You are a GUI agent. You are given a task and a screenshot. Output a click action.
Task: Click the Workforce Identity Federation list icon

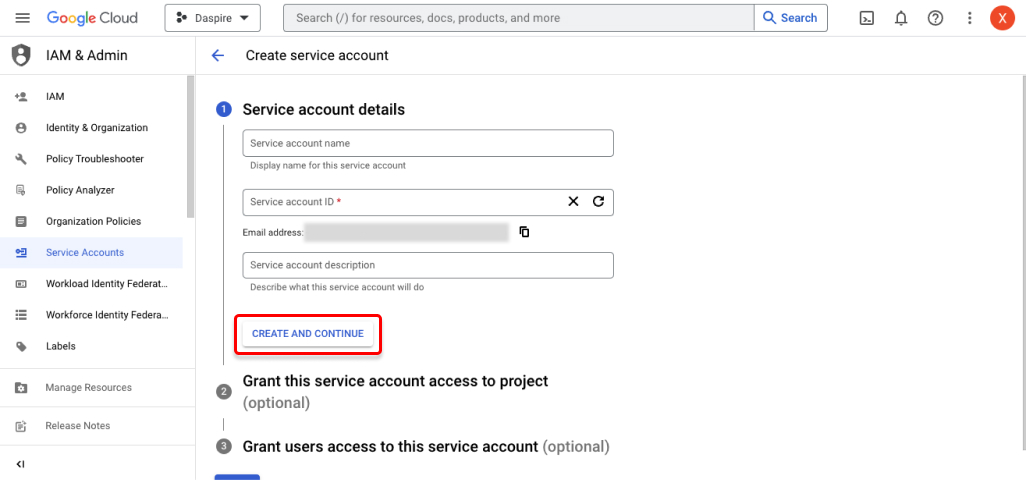[21, 315]
